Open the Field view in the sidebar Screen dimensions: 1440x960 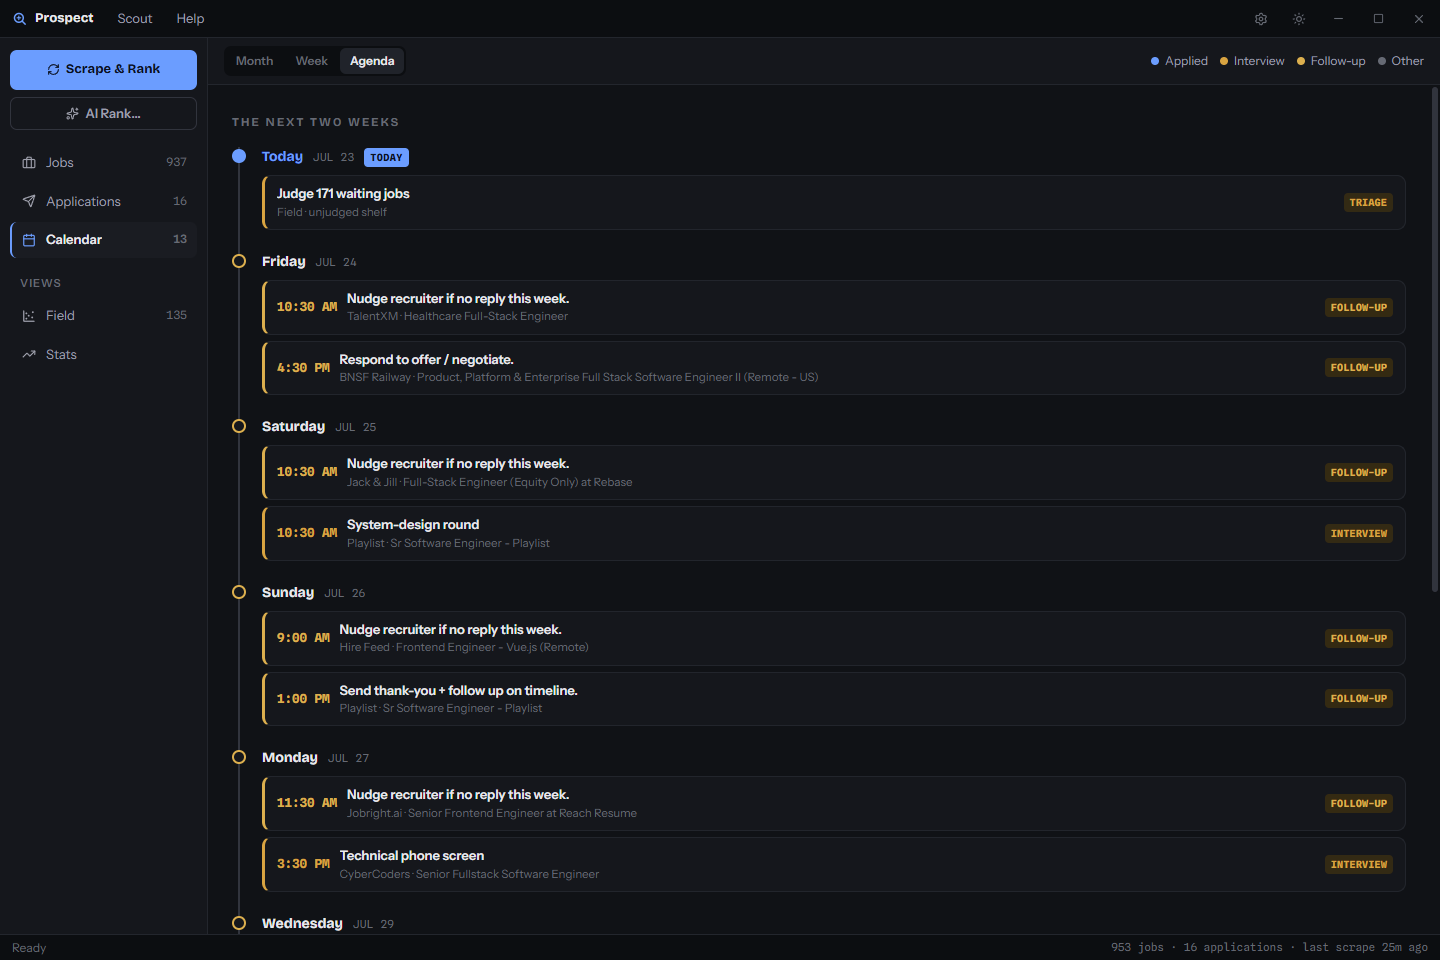[103, 316]
